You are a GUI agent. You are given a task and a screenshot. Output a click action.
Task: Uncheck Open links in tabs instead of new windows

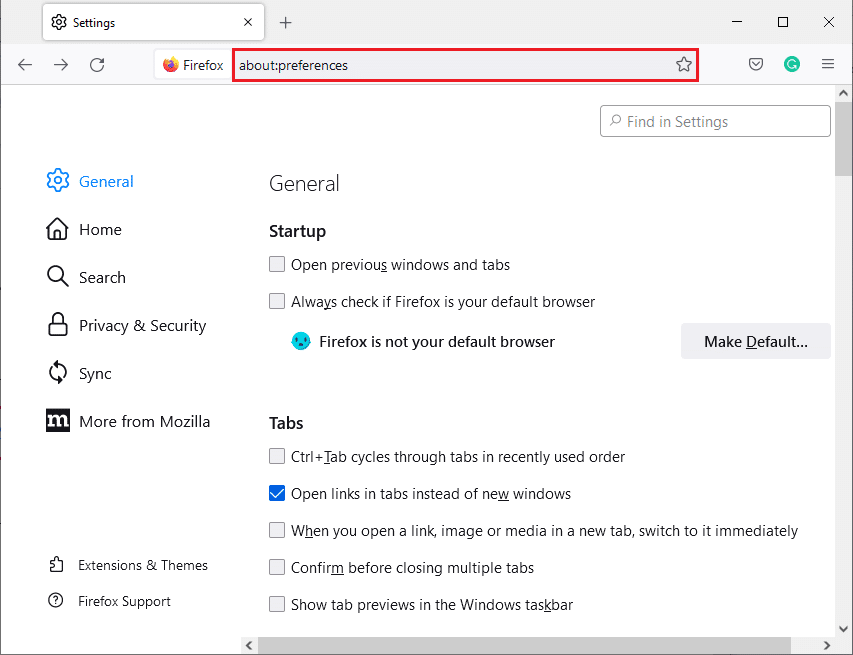tap(277, 493)
